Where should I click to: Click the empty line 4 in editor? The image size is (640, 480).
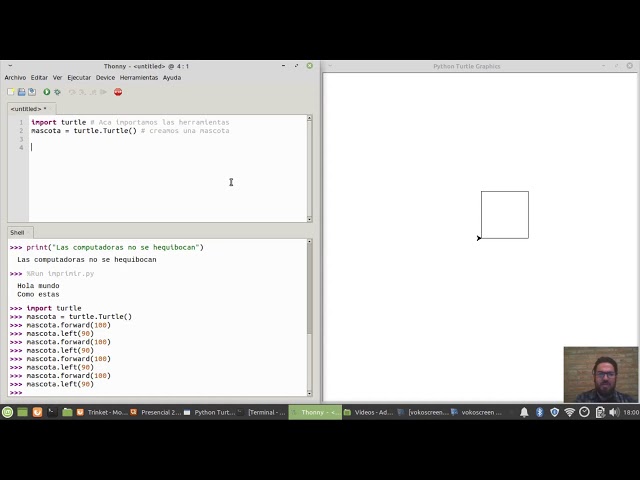tap(167, 148)
